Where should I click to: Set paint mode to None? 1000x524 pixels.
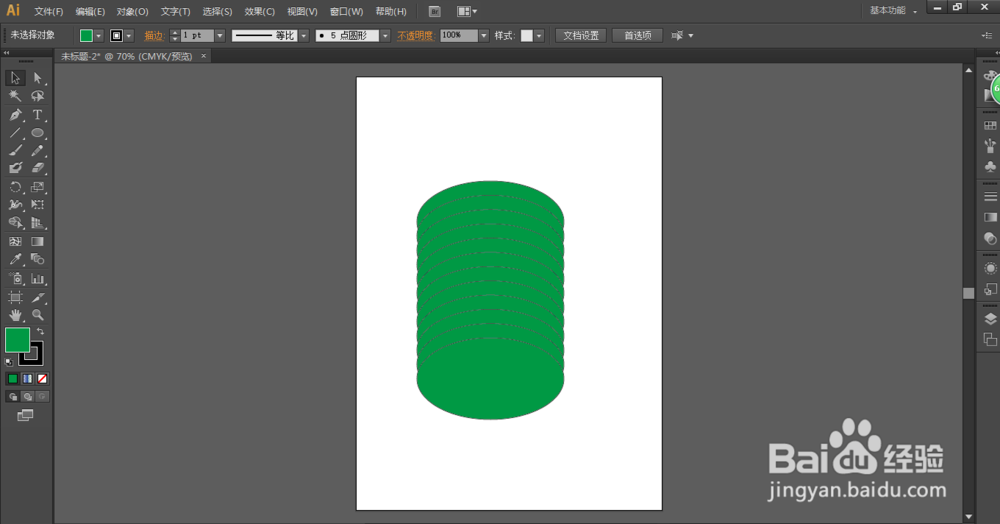tap(42, 379)
